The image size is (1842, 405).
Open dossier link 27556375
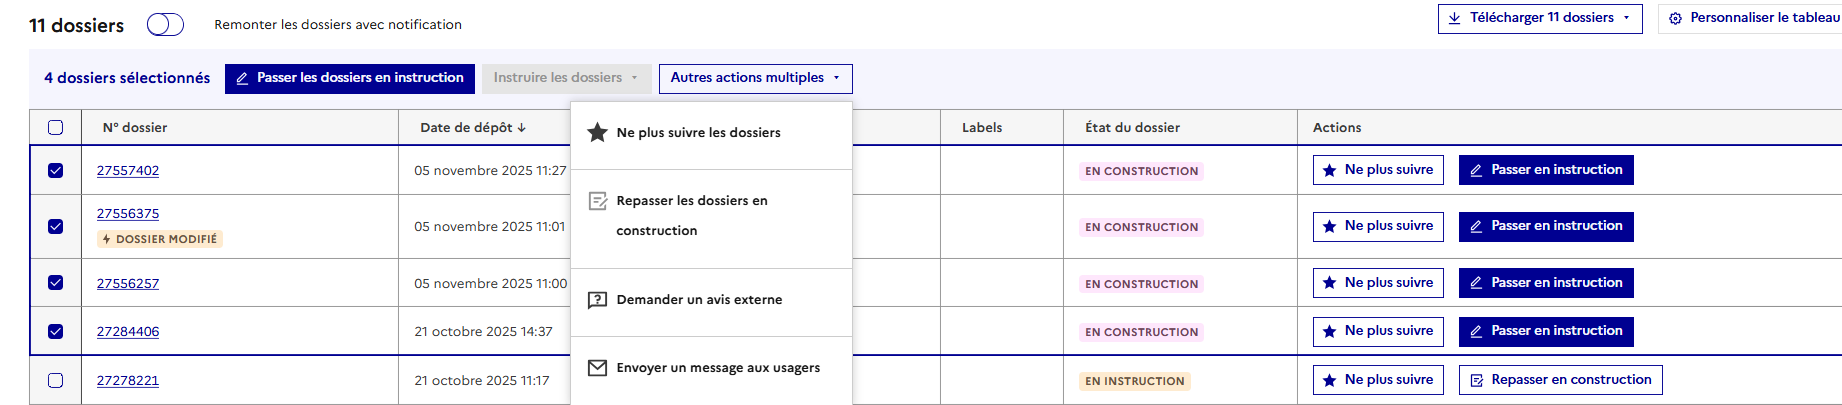[128, 214]
